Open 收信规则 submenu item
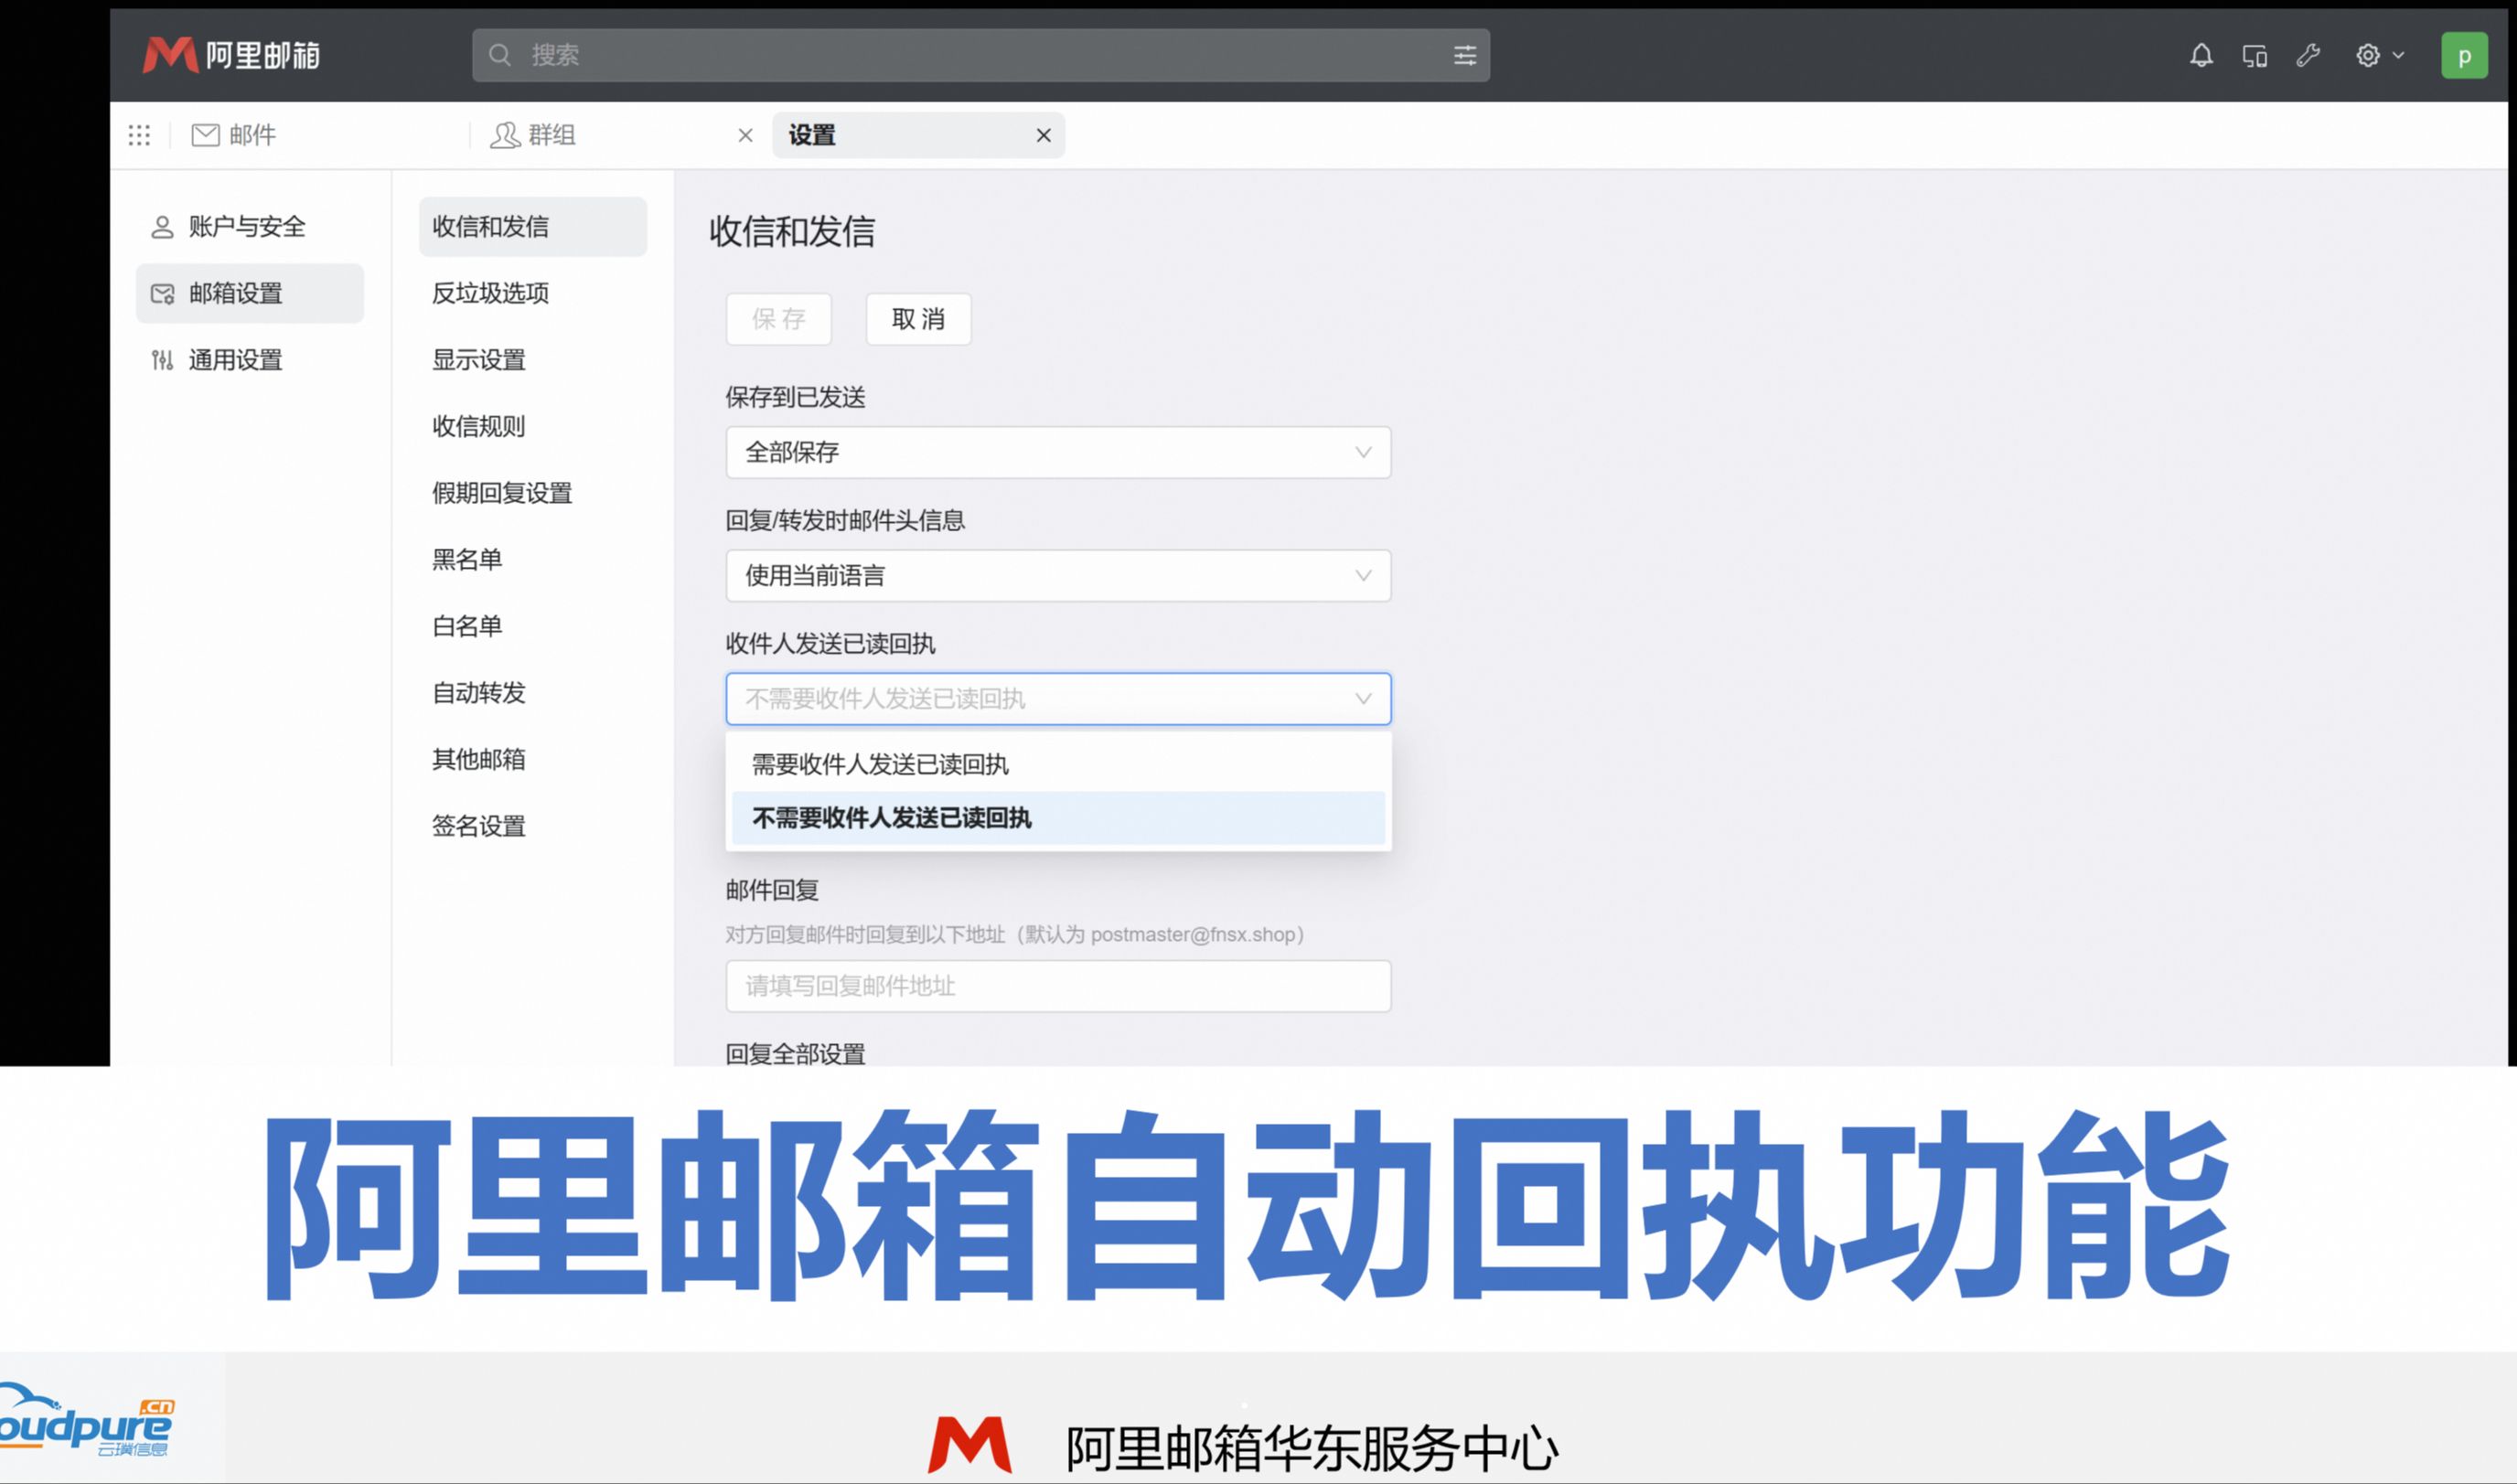The image size is (2517, 1484). click(533, 426)
